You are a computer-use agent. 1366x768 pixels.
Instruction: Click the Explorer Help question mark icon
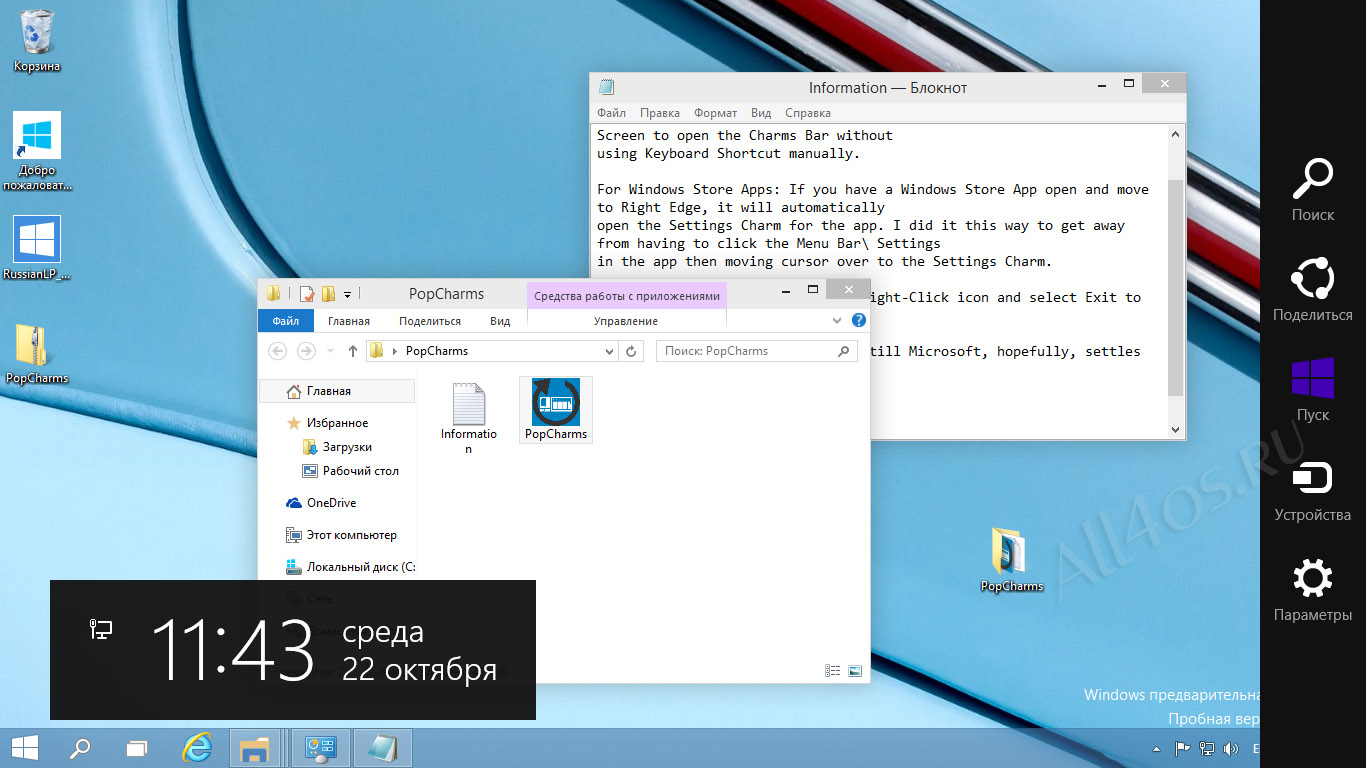pyautogui.click(x=858, y=321)
